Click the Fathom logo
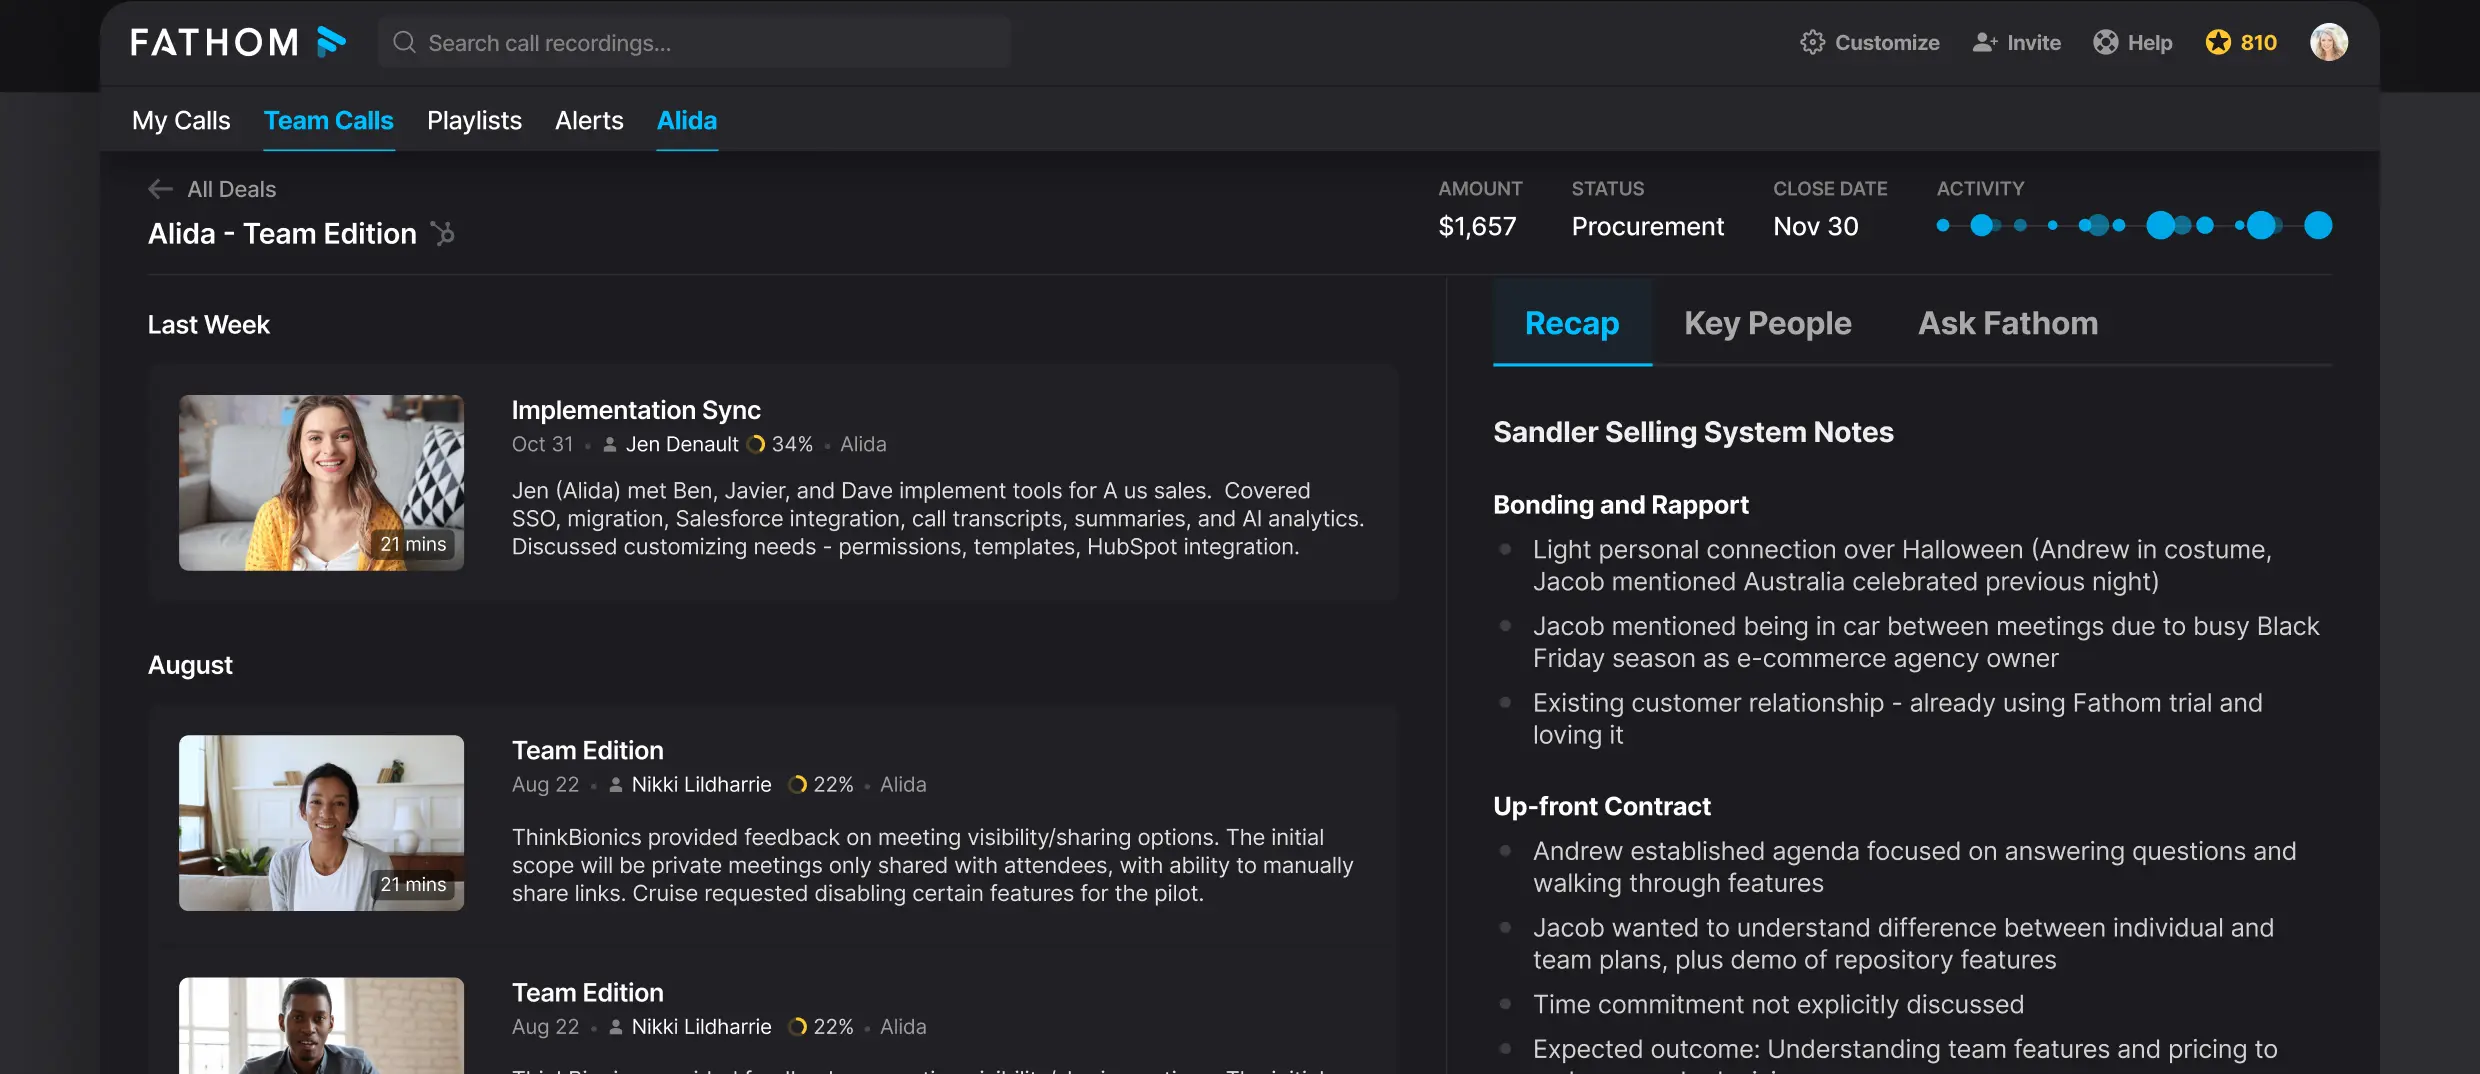The image size is (2480, 1074). click(238, 42)
